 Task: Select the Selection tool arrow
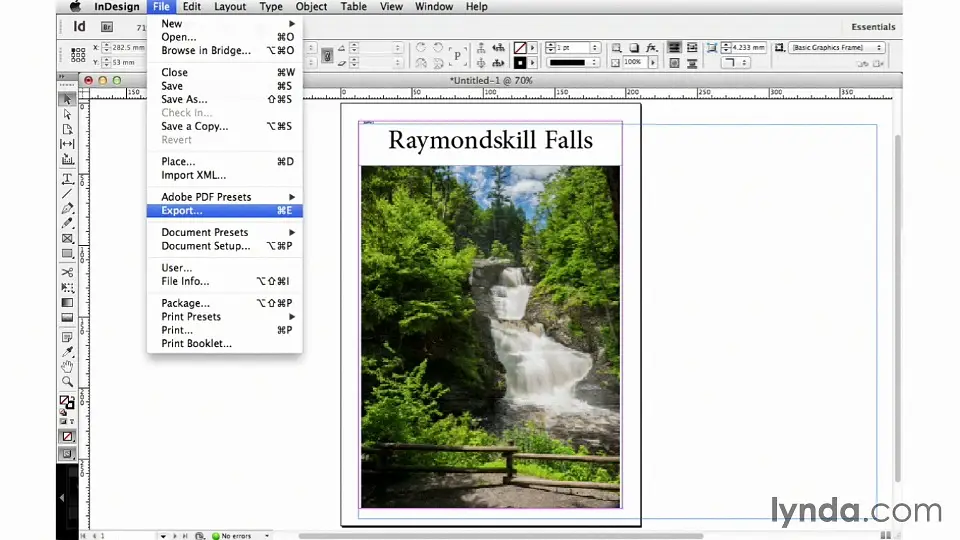[x=67, y=99]
